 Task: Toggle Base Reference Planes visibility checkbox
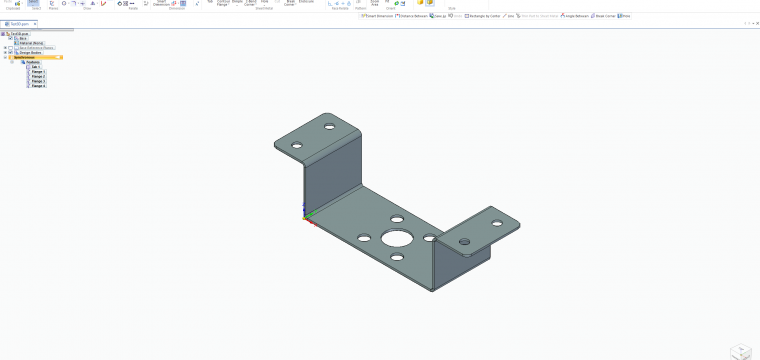click(x=10, y=48)
